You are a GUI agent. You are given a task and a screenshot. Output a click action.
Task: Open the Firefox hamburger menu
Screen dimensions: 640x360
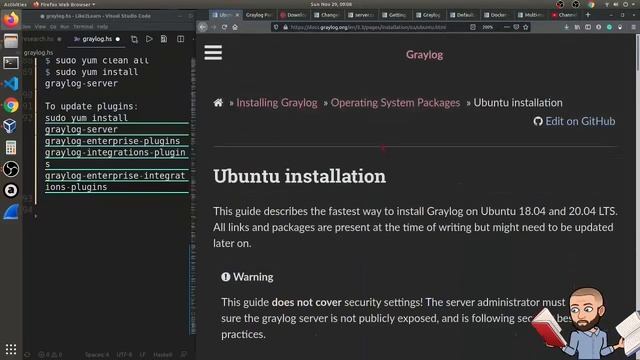click(x=633, y=27)
